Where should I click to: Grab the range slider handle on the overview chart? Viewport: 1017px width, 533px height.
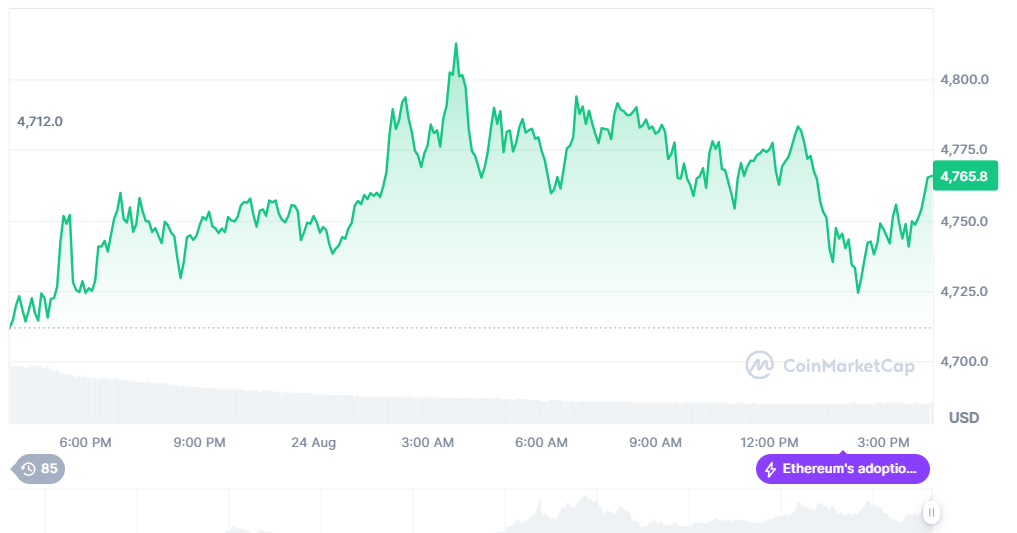coord(931,513)
